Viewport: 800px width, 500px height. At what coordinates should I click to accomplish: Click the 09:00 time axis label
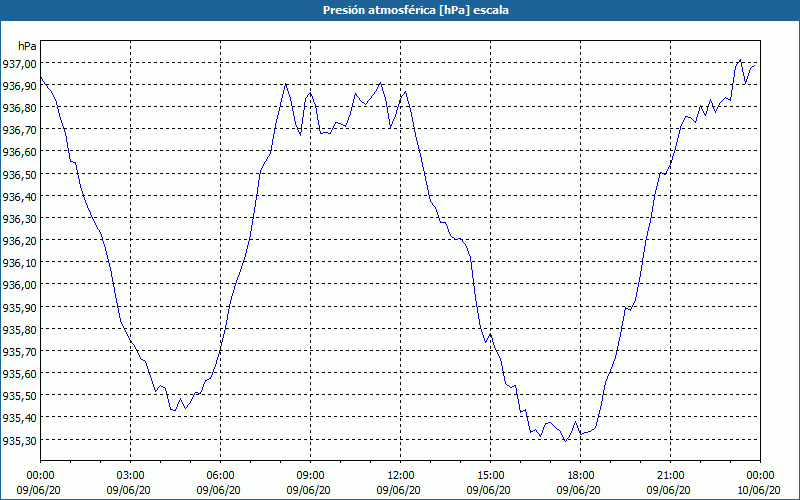tap(310, 476)
